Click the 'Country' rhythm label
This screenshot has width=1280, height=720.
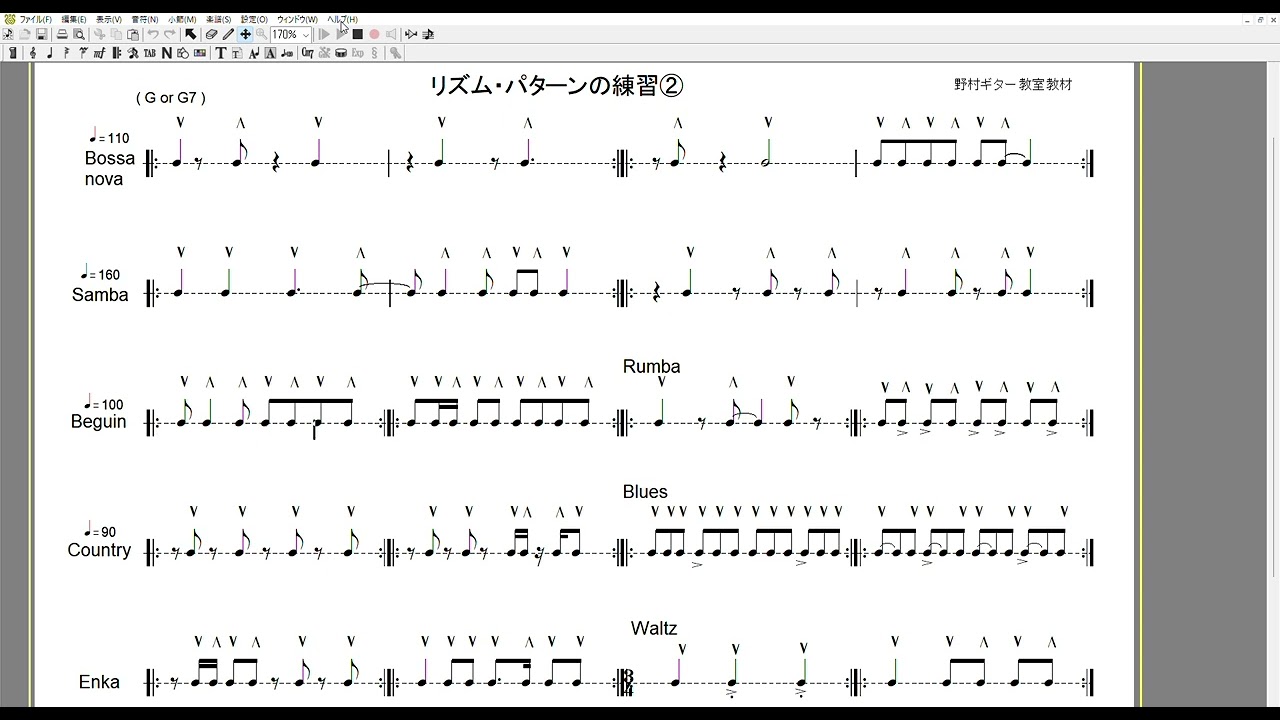point(99,550)
